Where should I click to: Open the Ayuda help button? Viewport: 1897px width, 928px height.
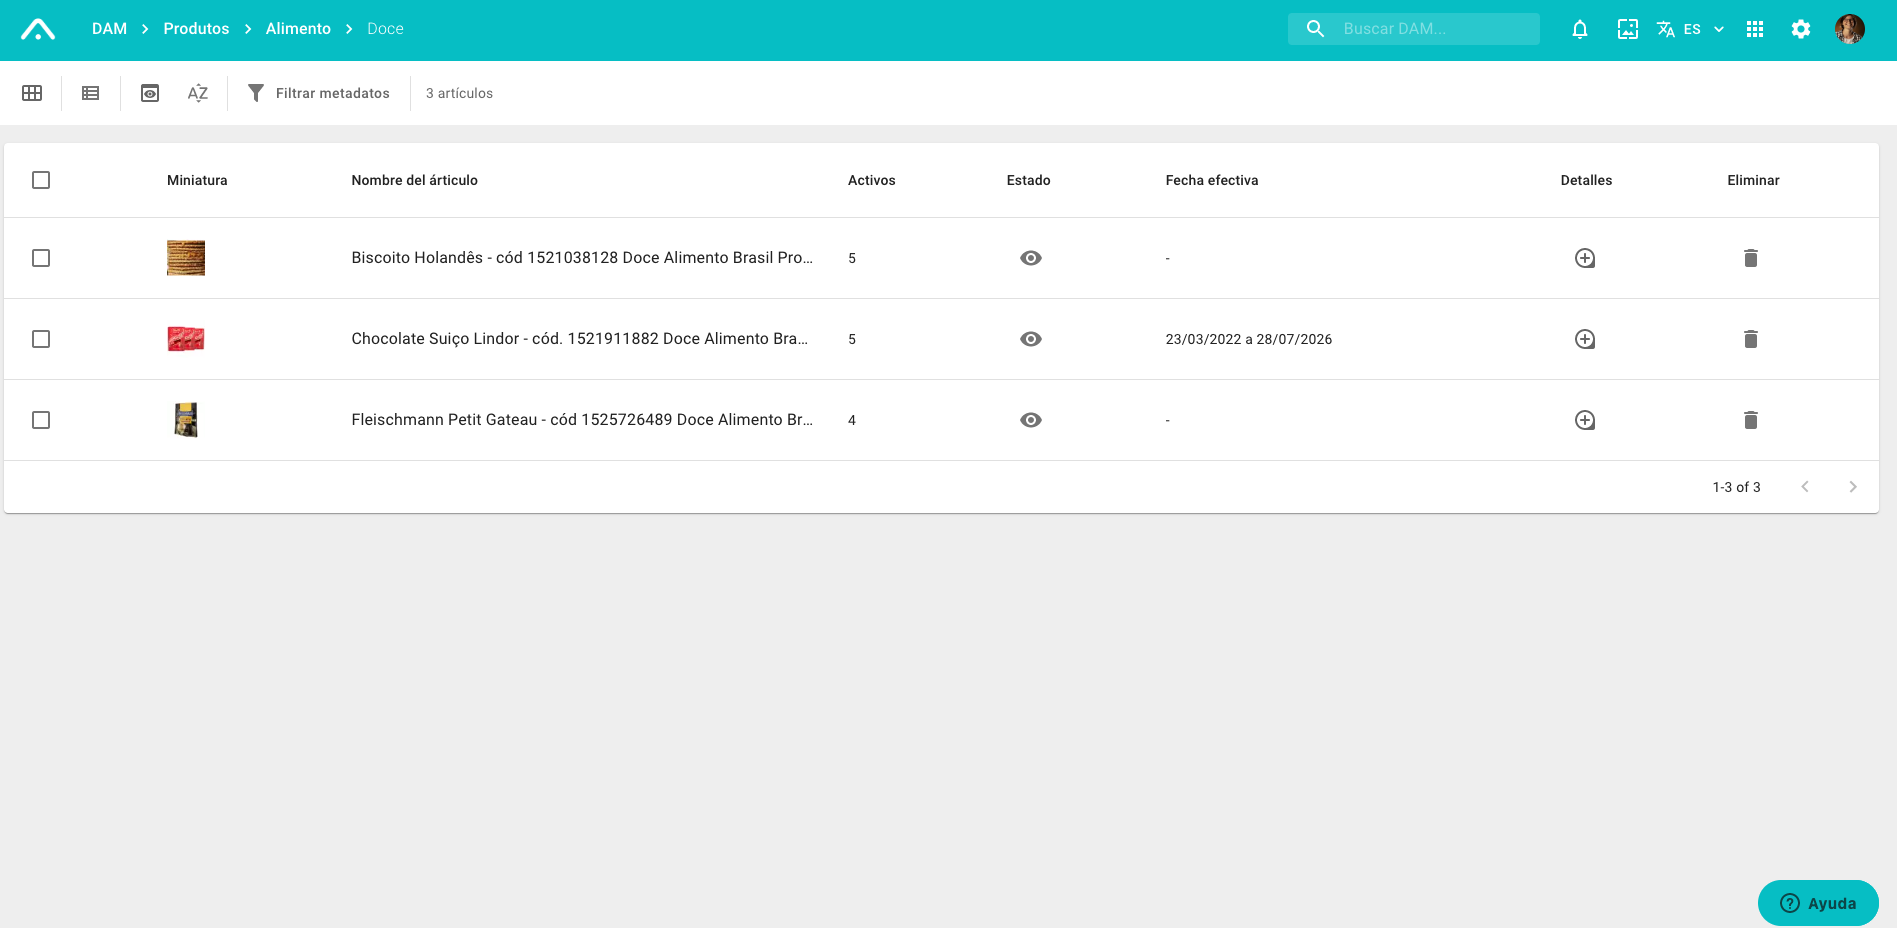pos(1818,903)
